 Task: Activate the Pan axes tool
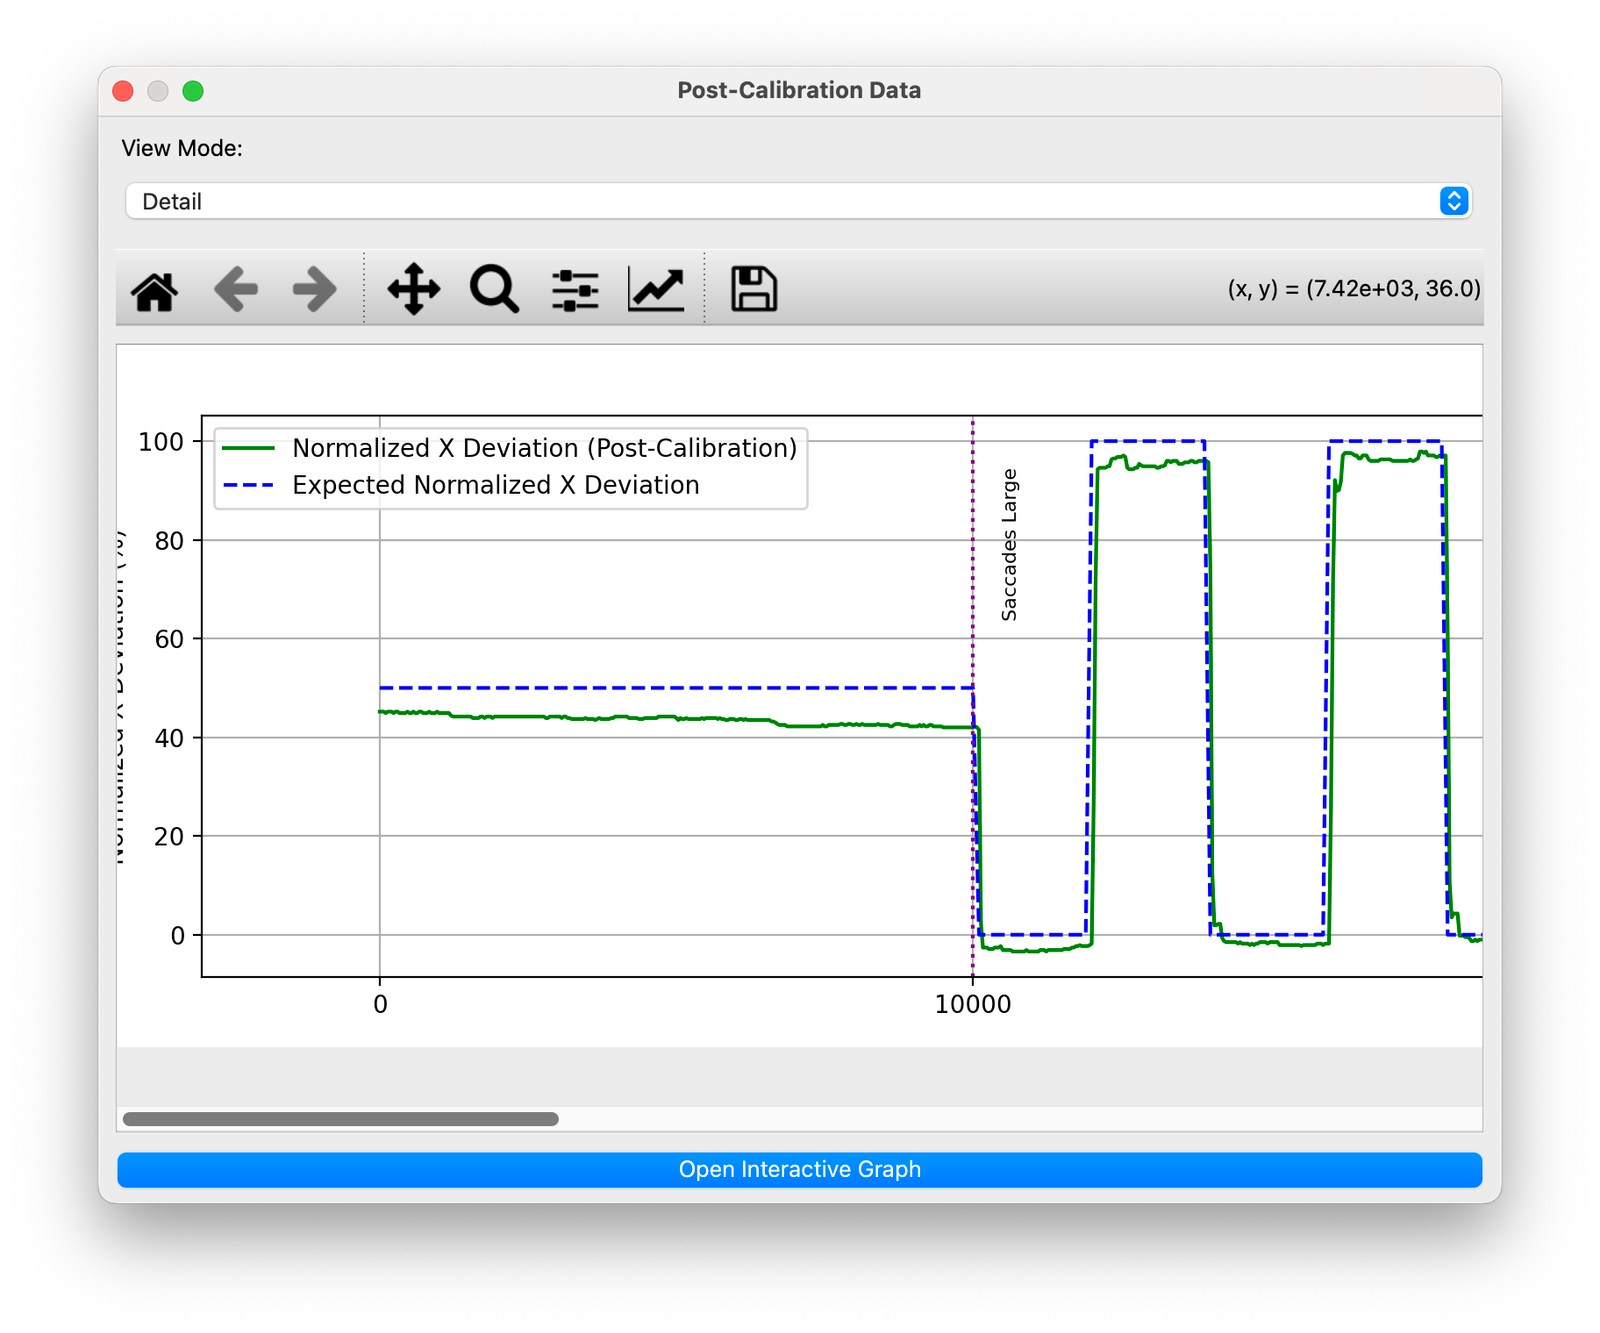coord(414,290)
